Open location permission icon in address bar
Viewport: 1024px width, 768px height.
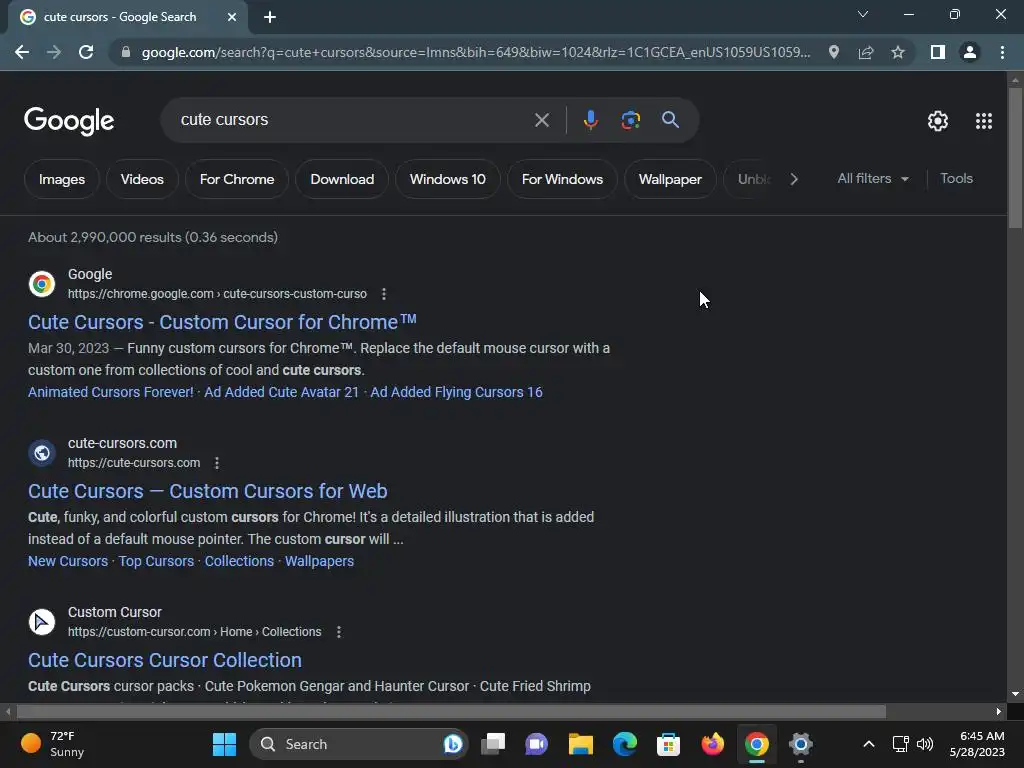coord(833,52)
